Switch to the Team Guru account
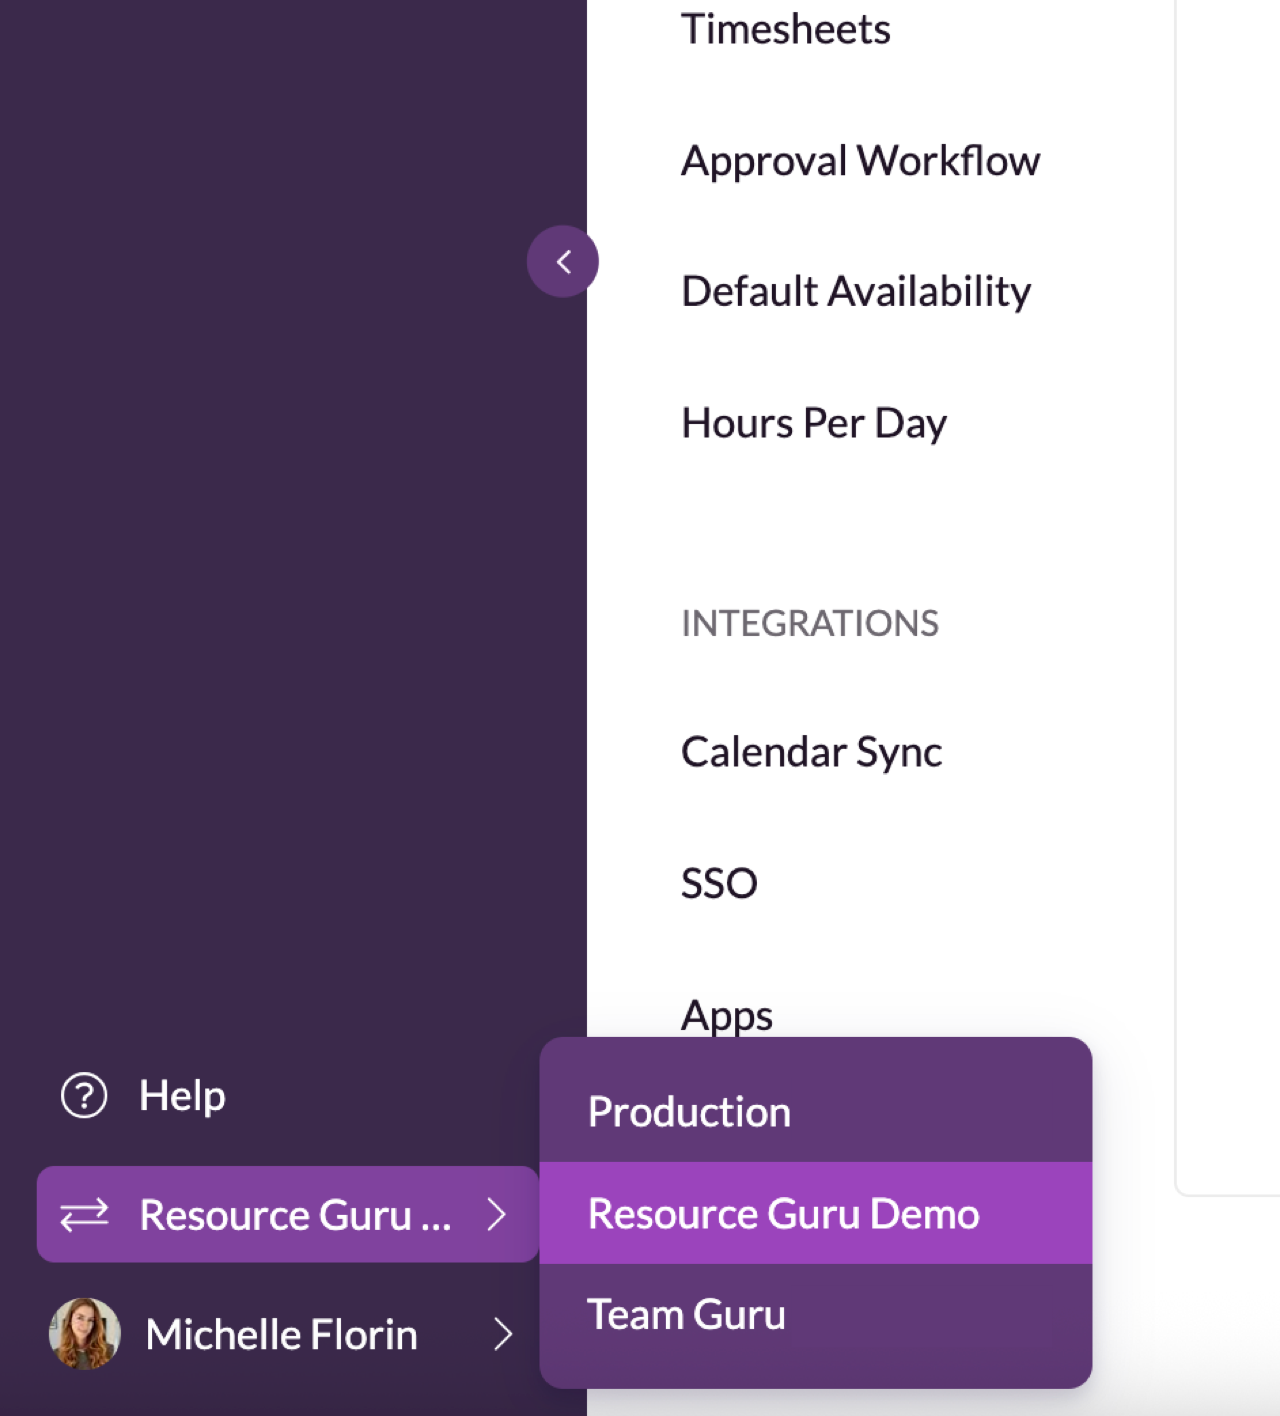Screen dimensions: 1280x1416 816,1314
